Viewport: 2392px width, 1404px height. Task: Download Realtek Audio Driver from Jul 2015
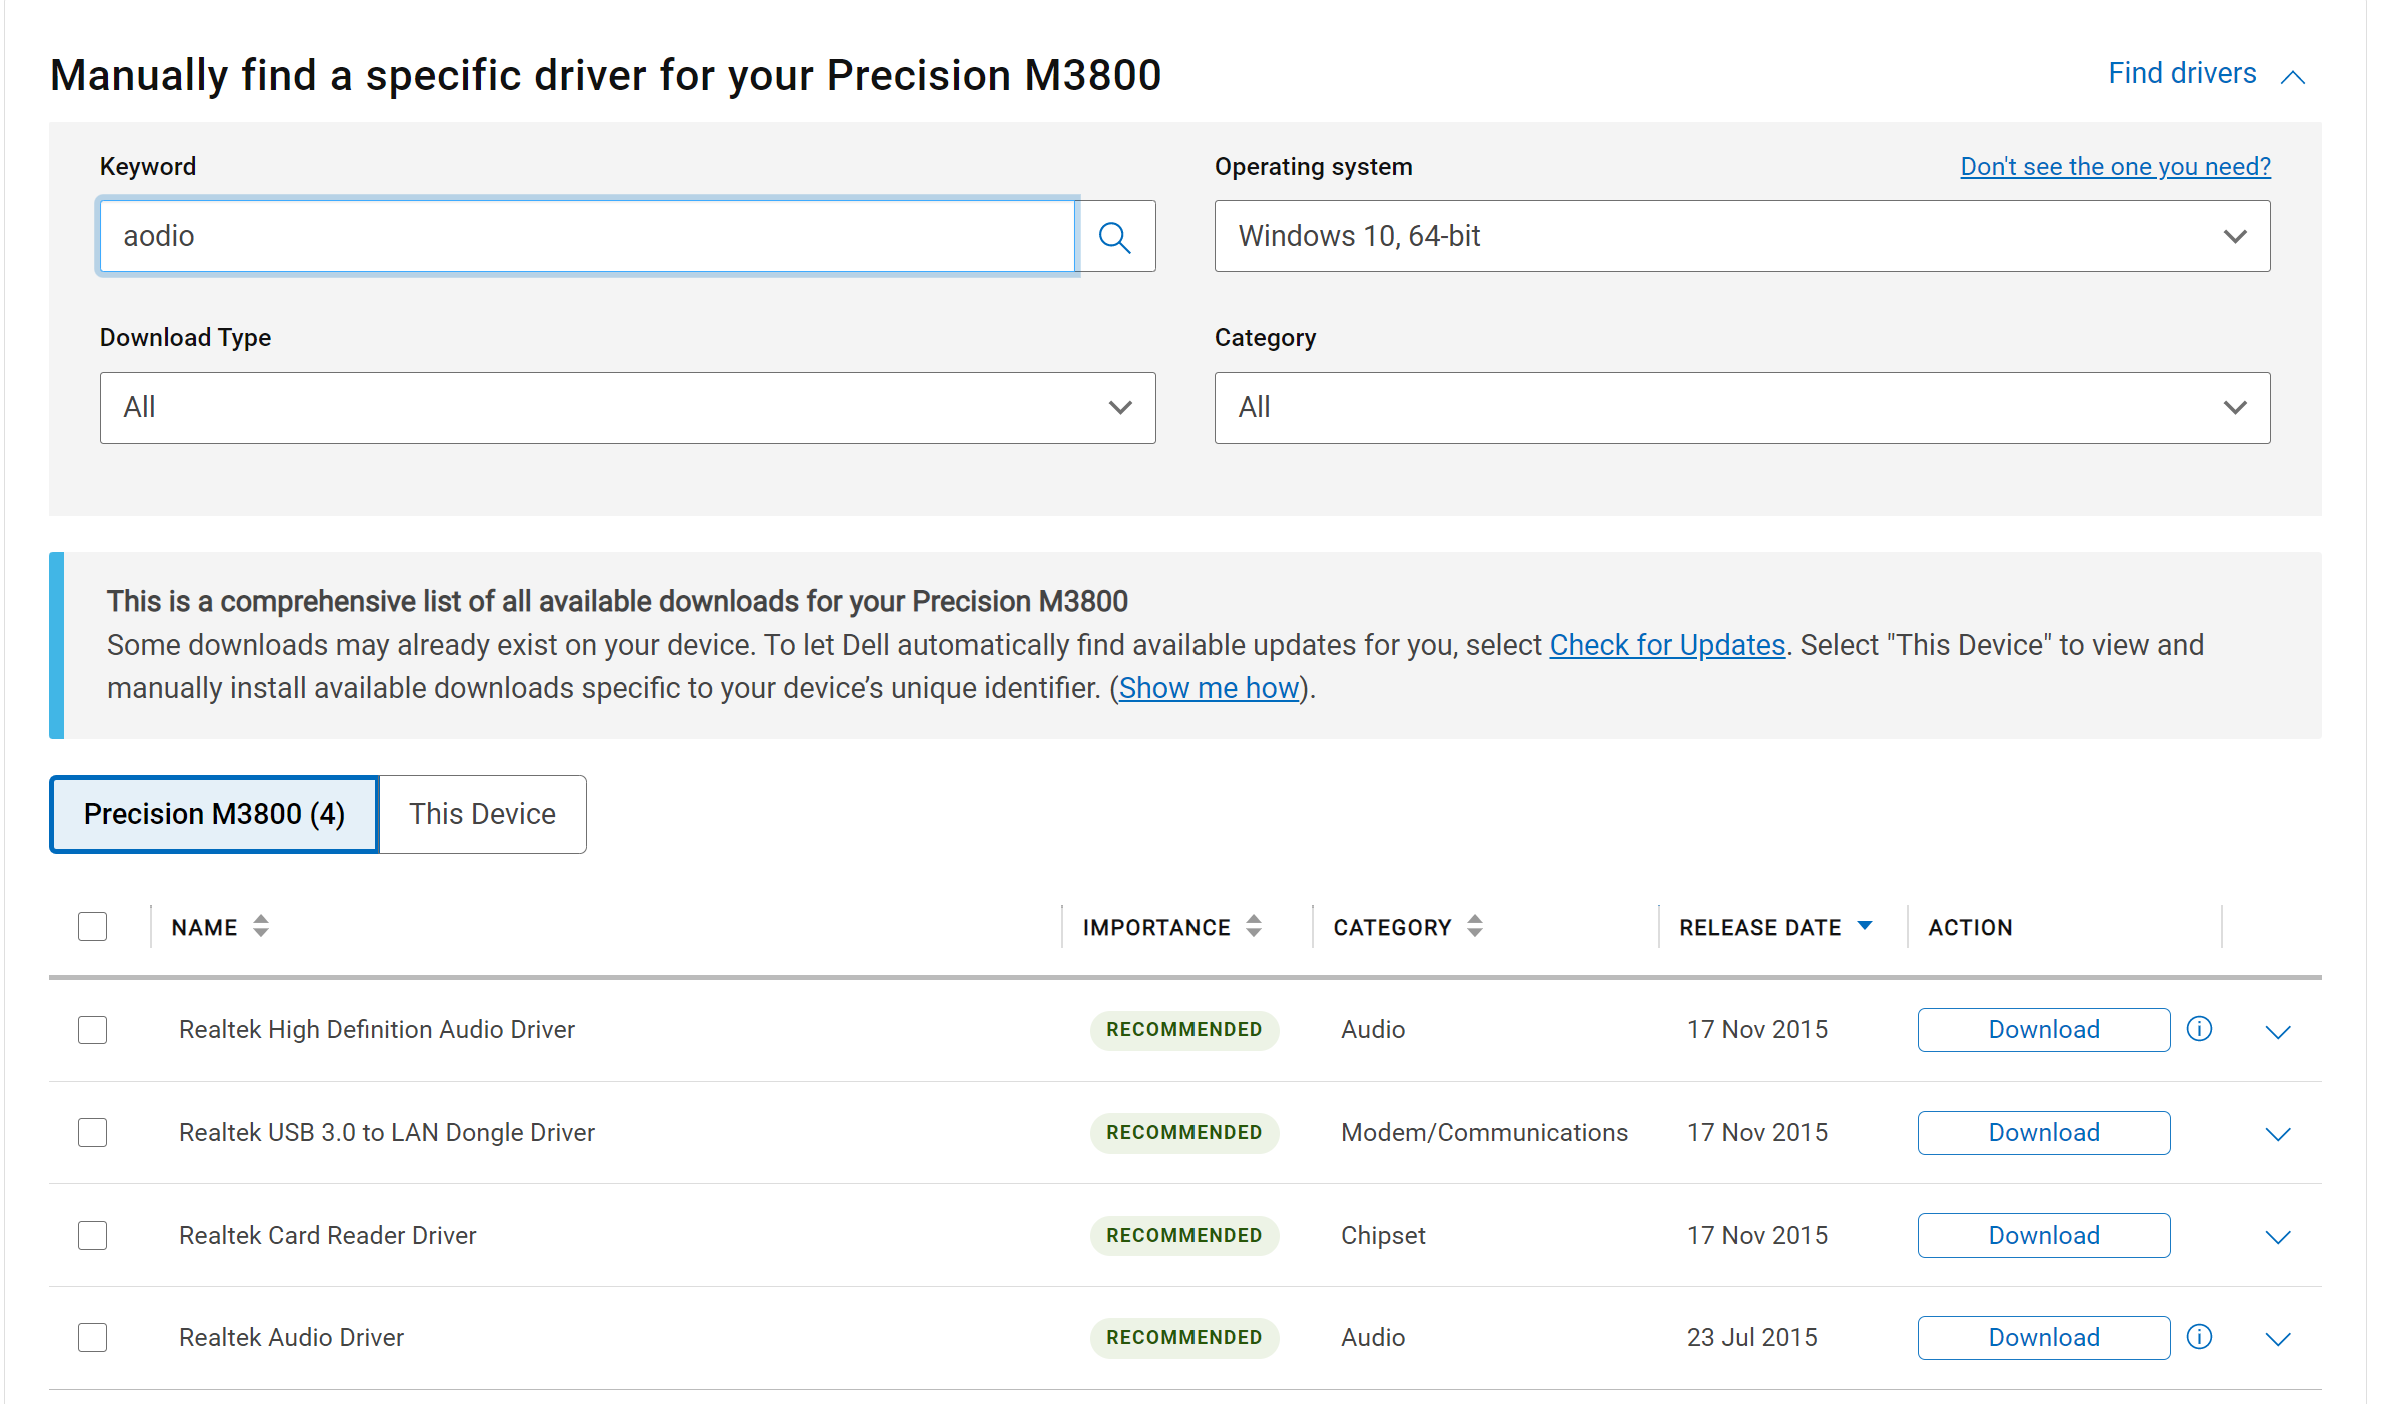[x=2044, y=1338]
